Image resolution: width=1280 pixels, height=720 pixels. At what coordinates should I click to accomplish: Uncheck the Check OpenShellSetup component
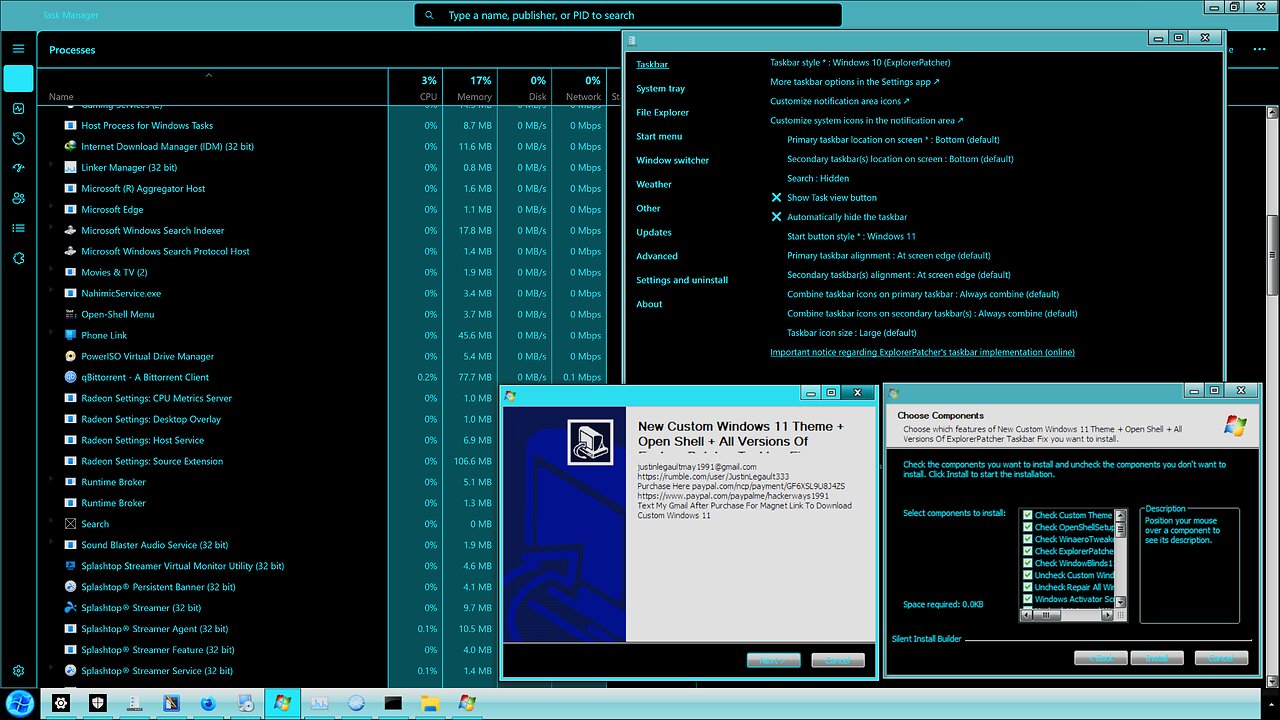pos(1027,527)
